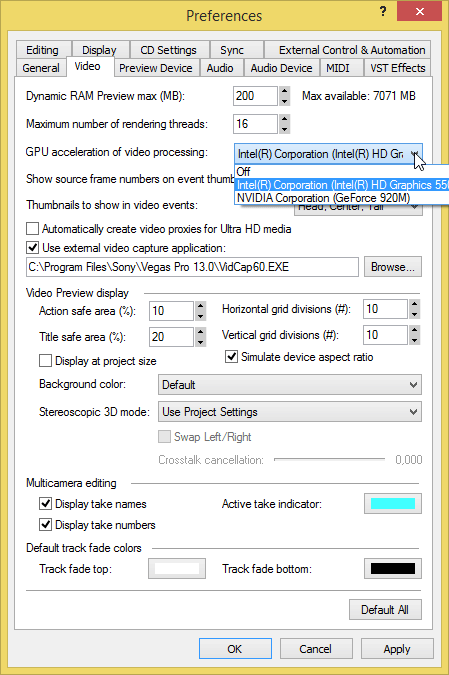This screenshot has height=675, width=449.
Task: Decrease maximum rendering threads value
Action: pyautogui.click(x=284, y=129)
